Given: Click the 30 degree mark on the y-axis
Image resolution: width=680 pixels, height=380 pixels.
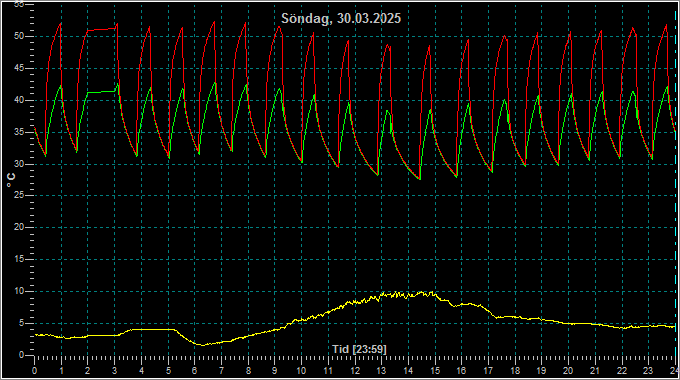Looking at the screenshot, I should pos(19,164).
